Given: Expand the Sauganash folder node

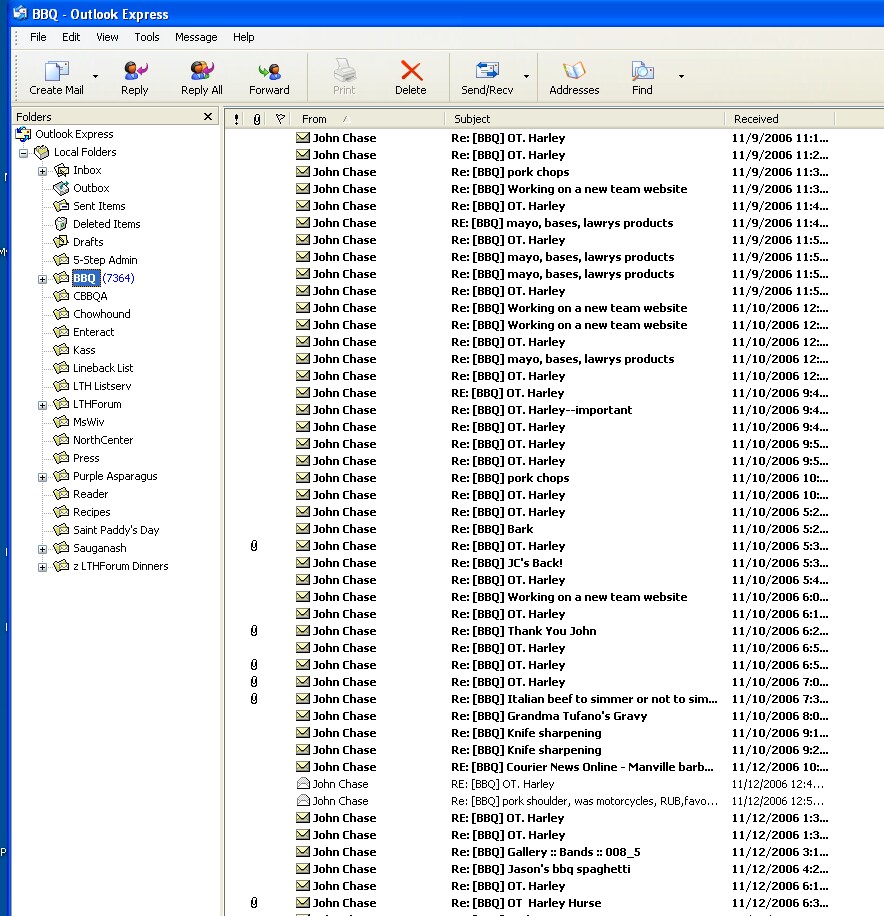Looking at the screenshot, I should (x=43, y=549).
